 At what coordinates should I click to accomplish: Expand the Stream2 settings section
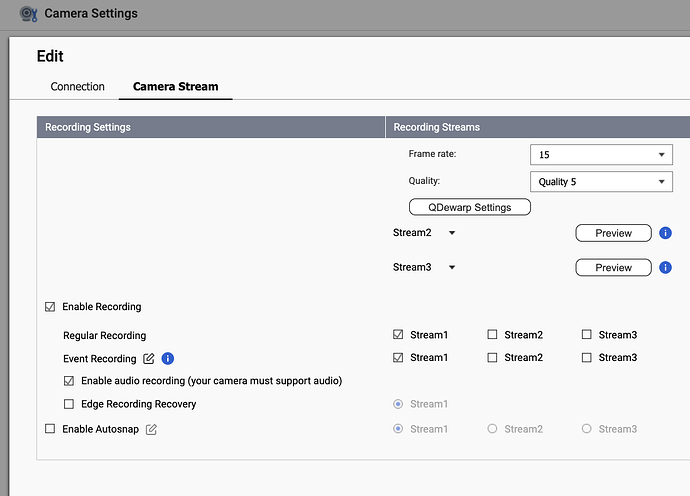452,233
